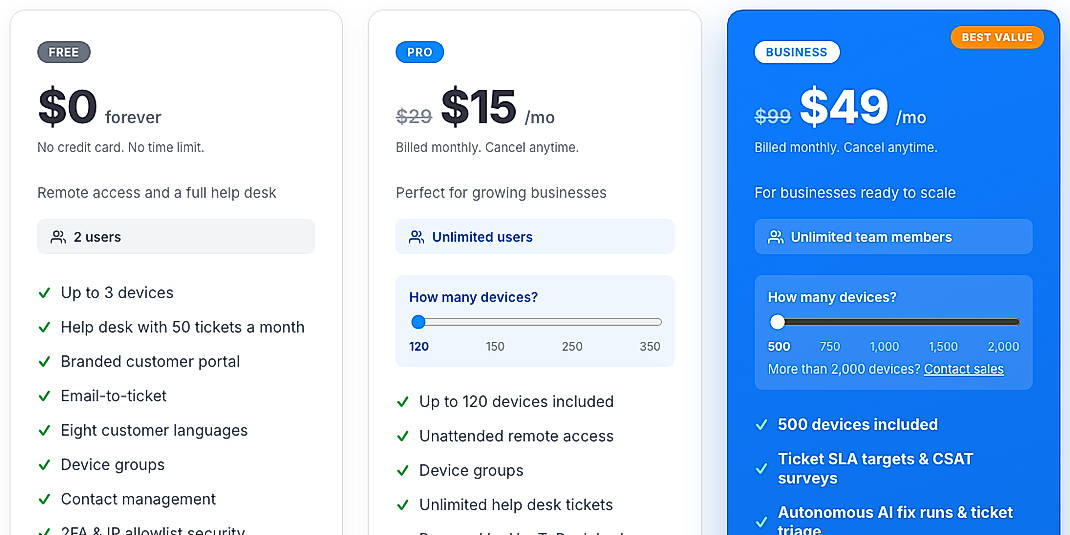This screenshot has height=535, width=1070.
Task: Click the FREE plan badge
Action: tap(63, 52)
